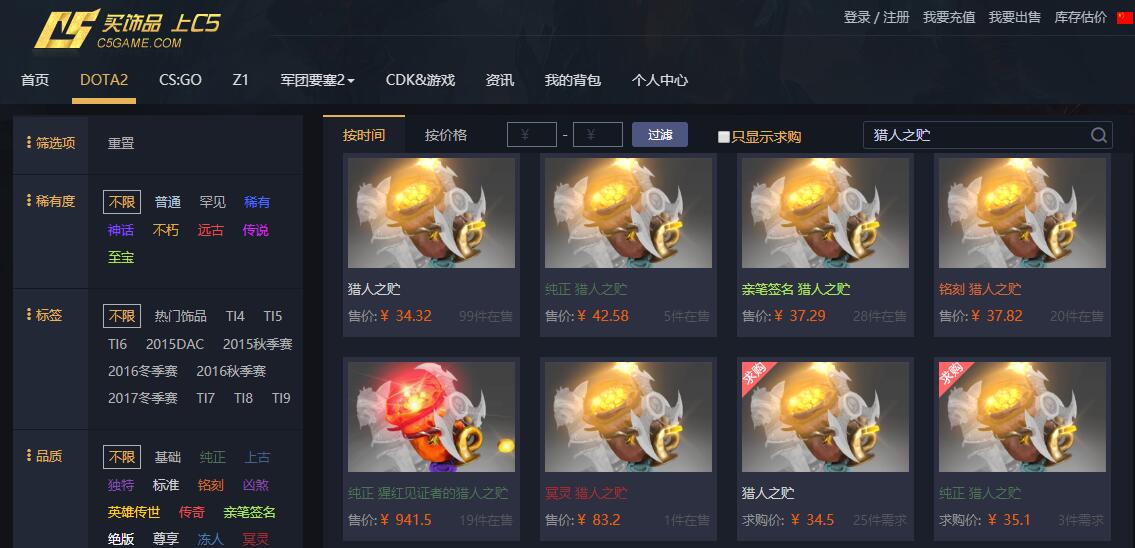Click the 标签 section dots icon
The width and height of the screenshot is (1135, 548).
coord(29,315)
